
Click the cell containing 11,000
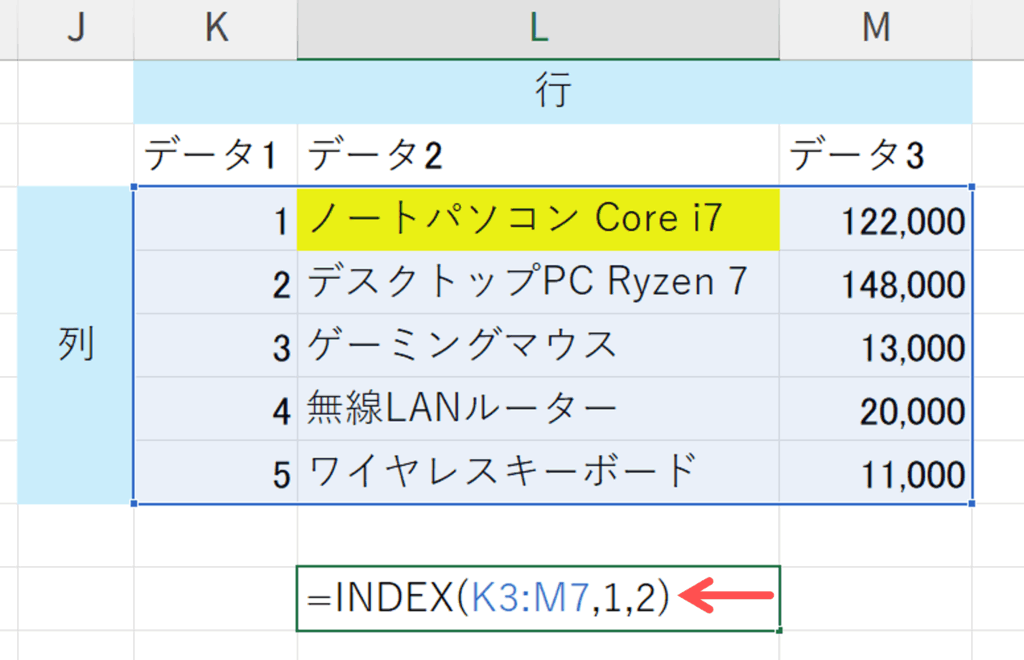point(876,472)
